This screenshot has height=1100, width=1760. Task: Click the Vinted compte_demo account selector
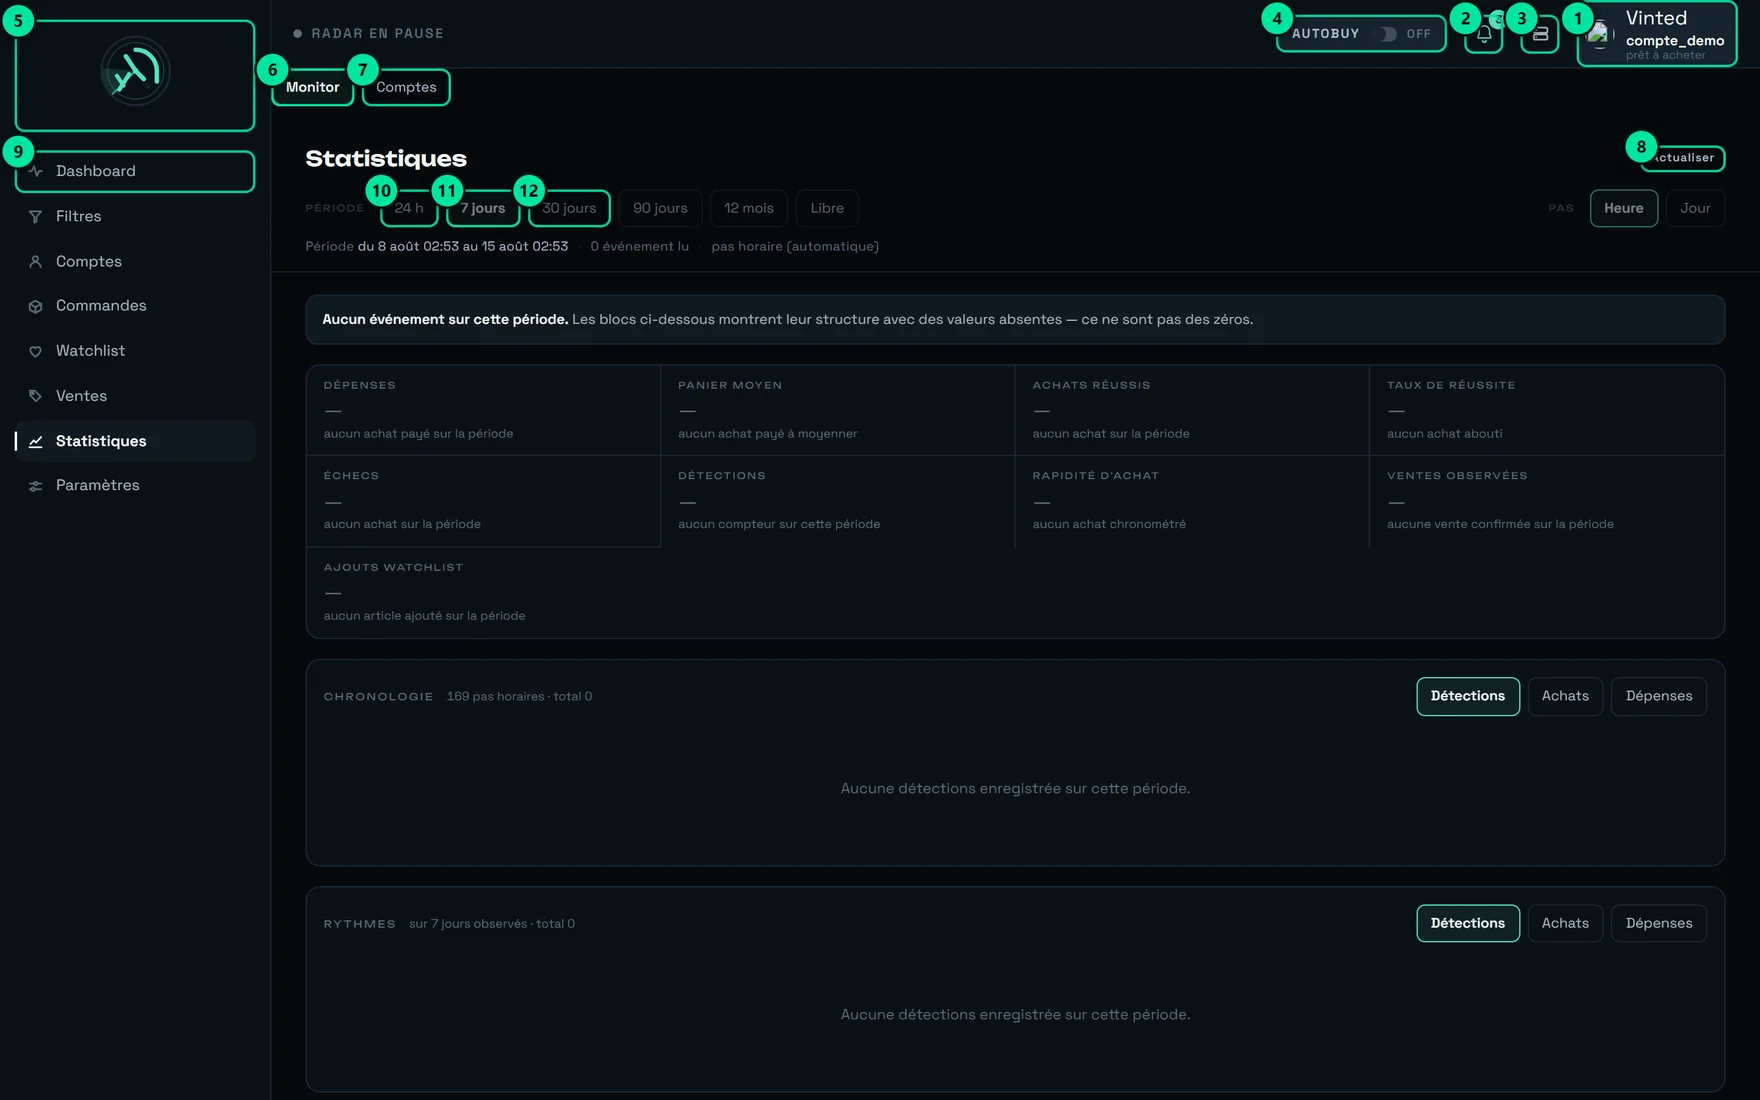(1657, 34)
